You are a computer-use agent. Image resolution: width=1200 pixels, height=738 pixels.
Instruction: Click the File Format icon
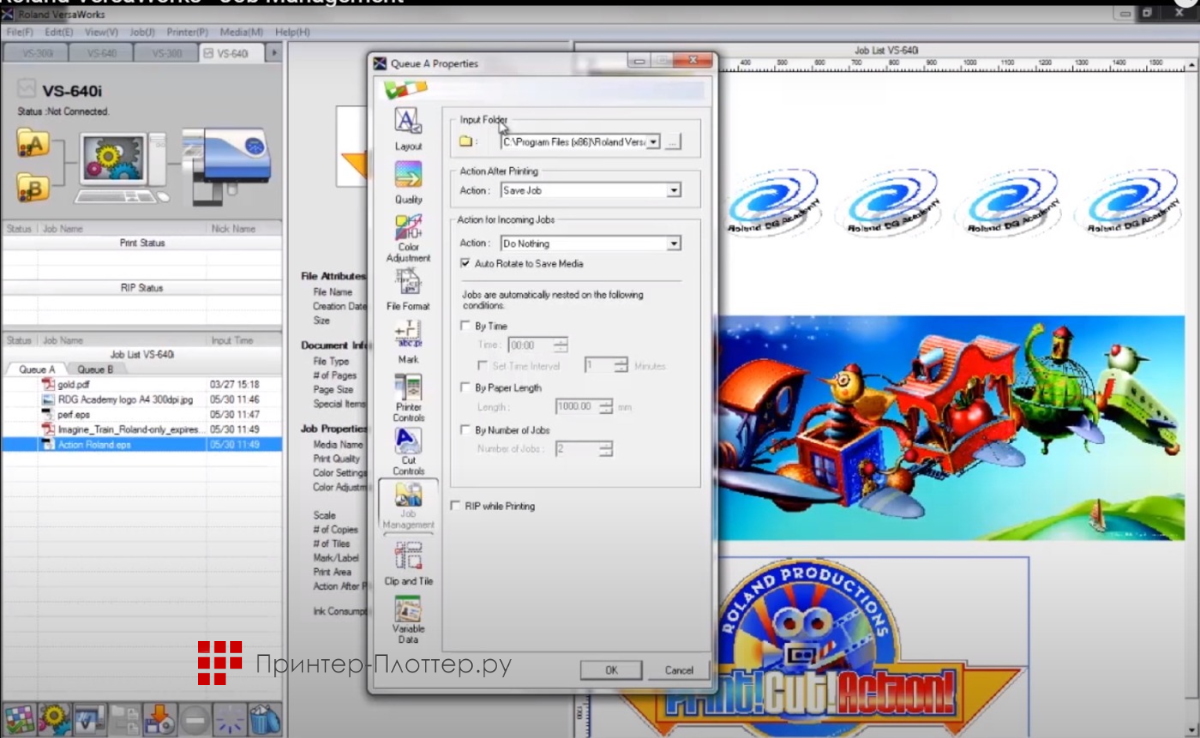[408, 285]
